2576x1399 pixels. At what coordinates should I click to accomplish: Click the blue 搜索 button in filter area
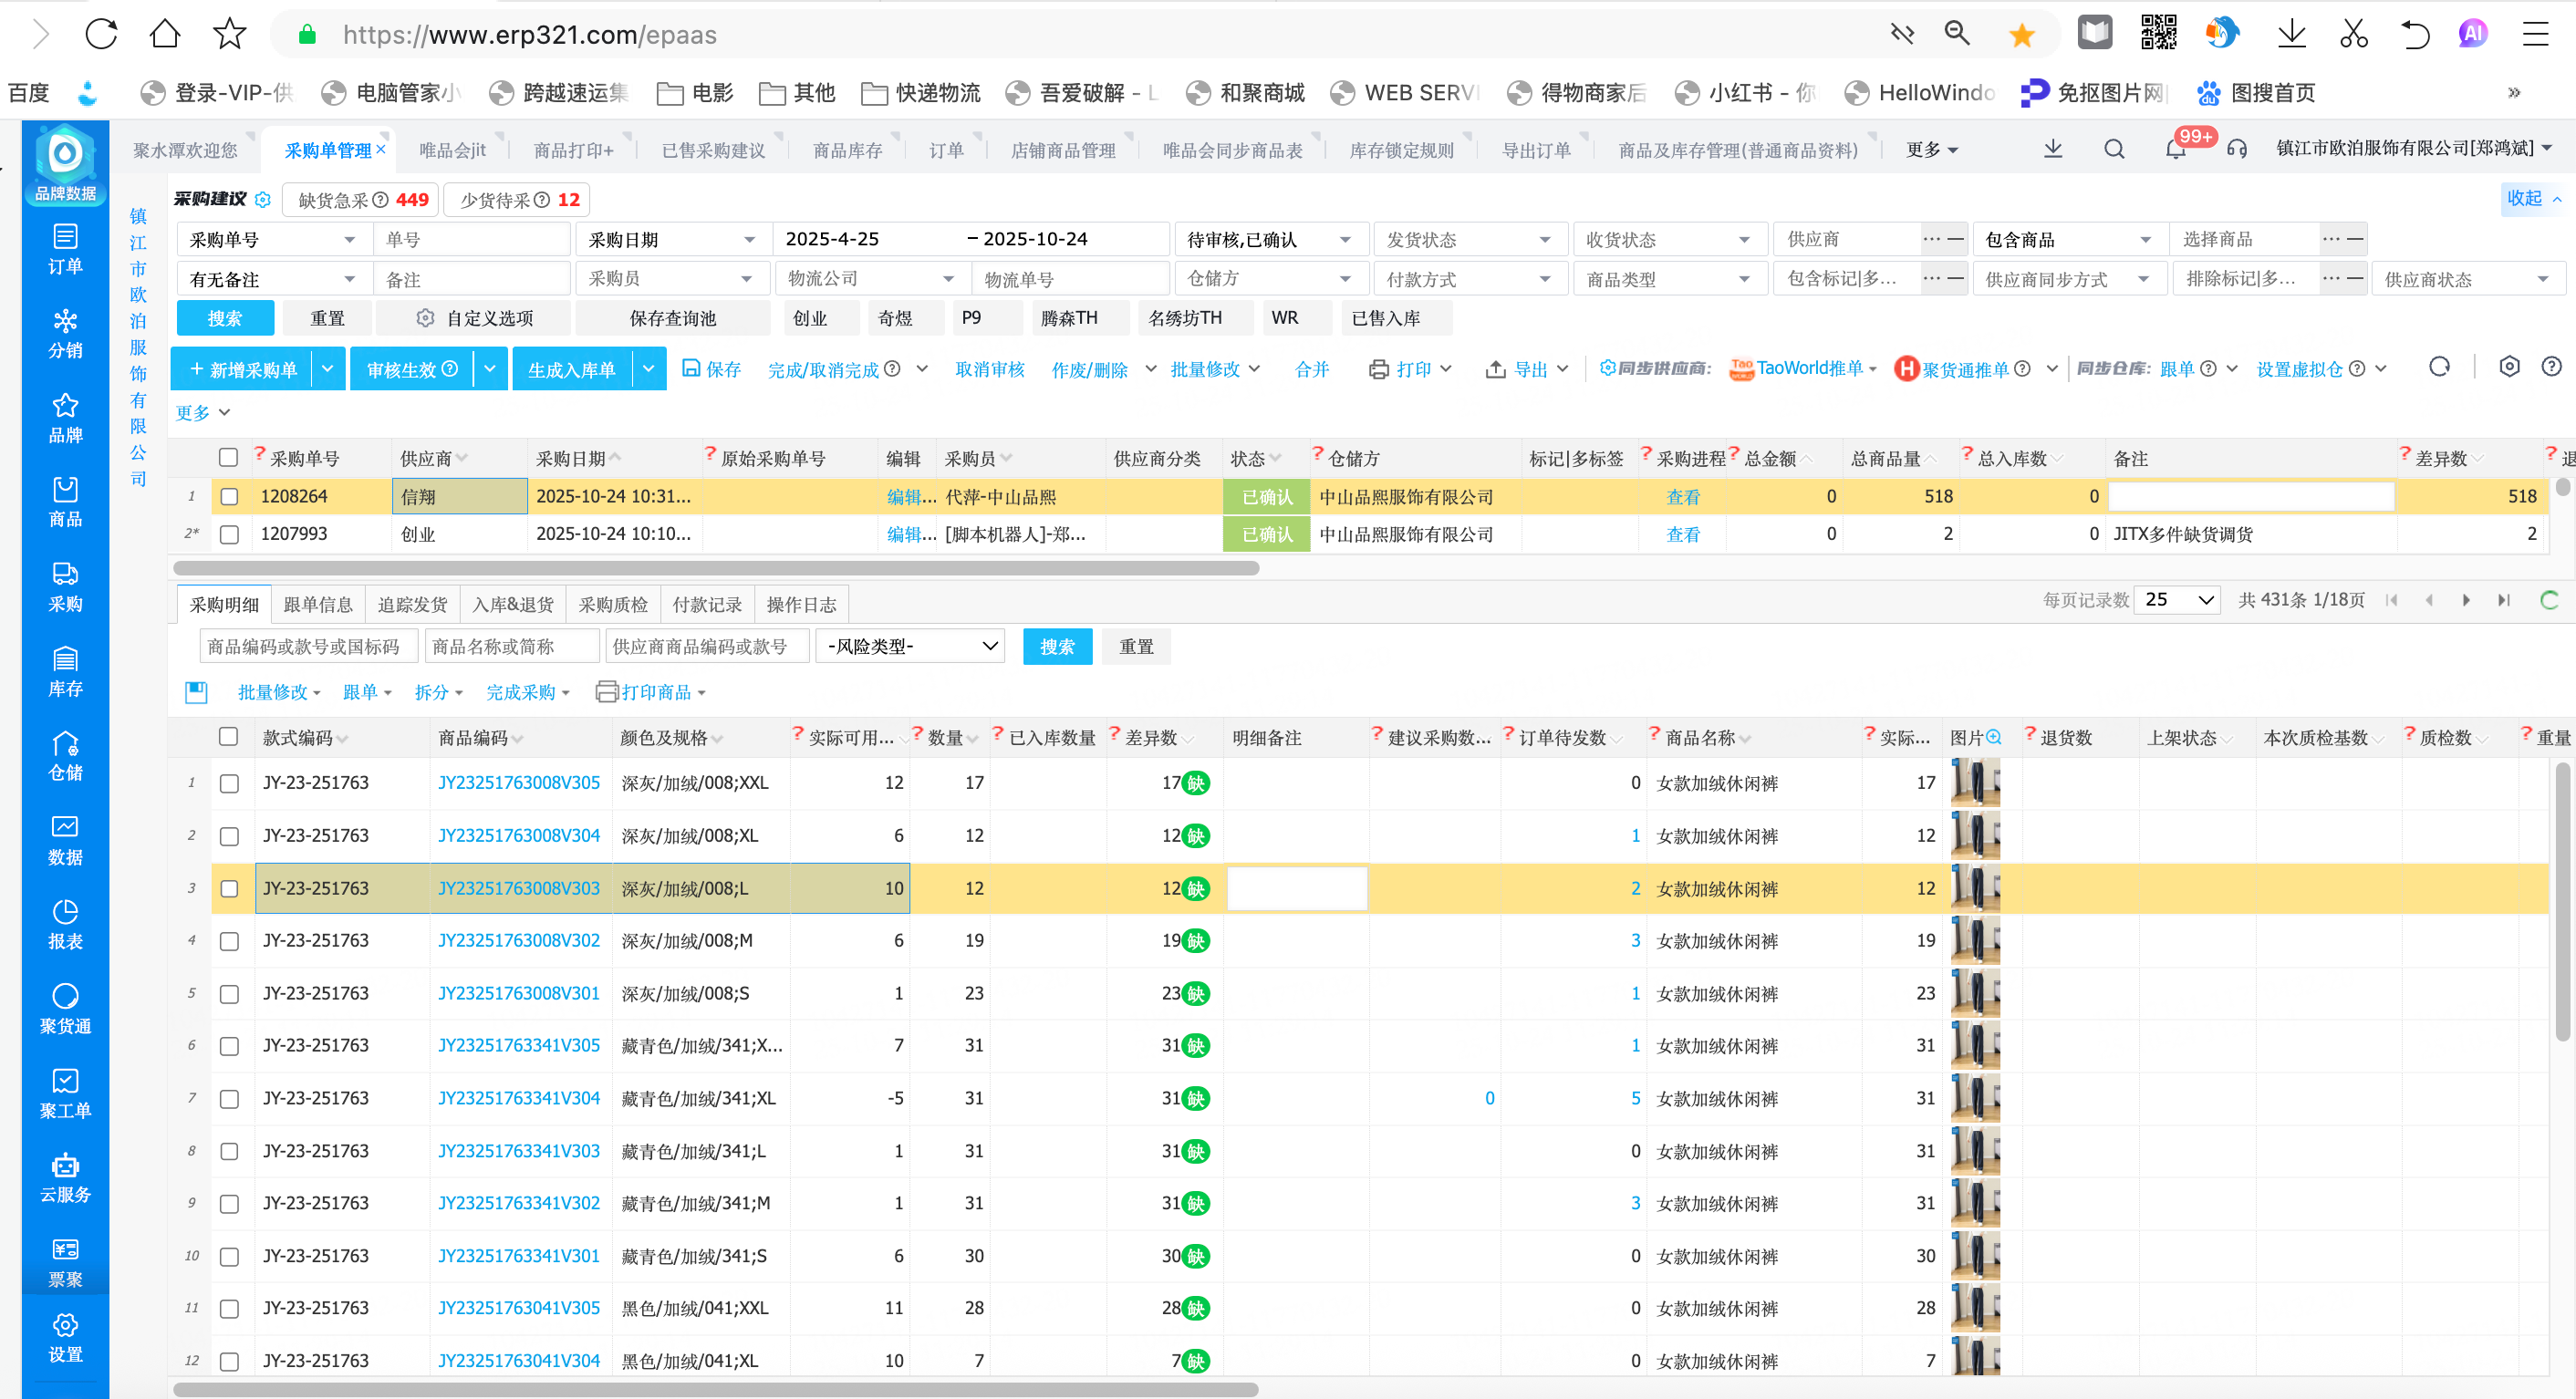(x=224, y=318)
